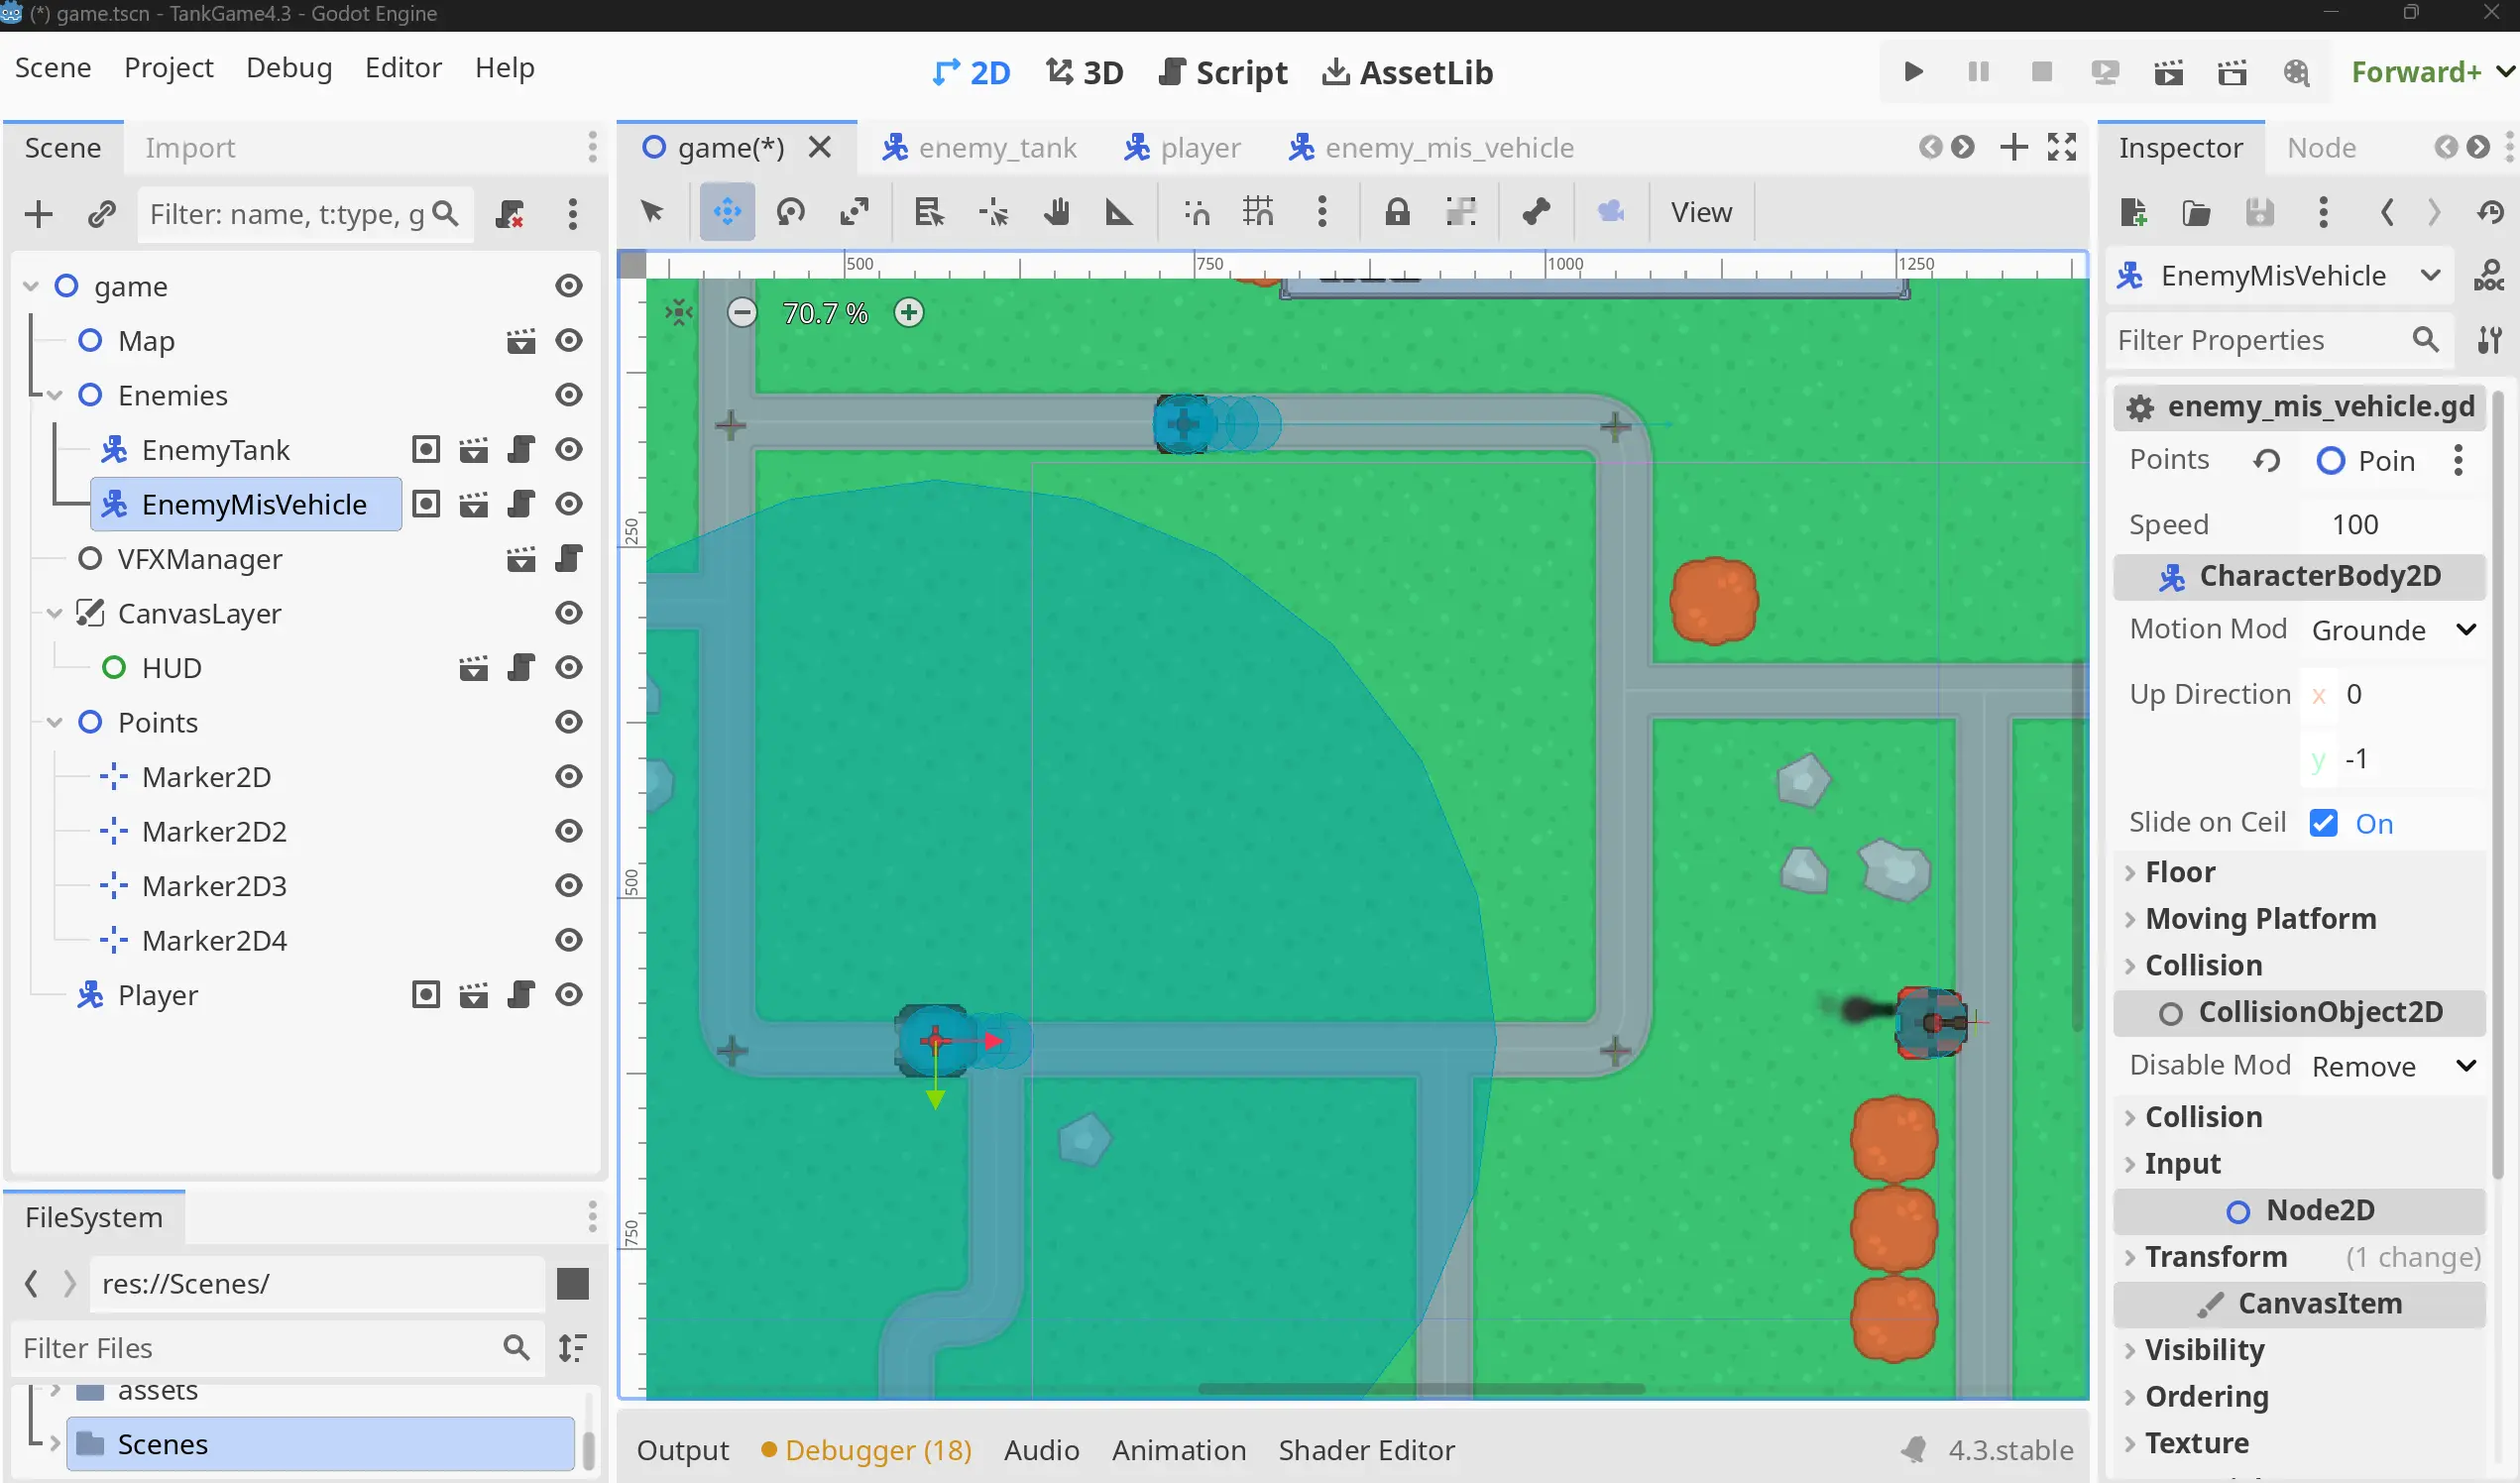Switch to the Script workspace
The width and height of the screenshot is (2520, 1483).
[x=1222, y=73]
